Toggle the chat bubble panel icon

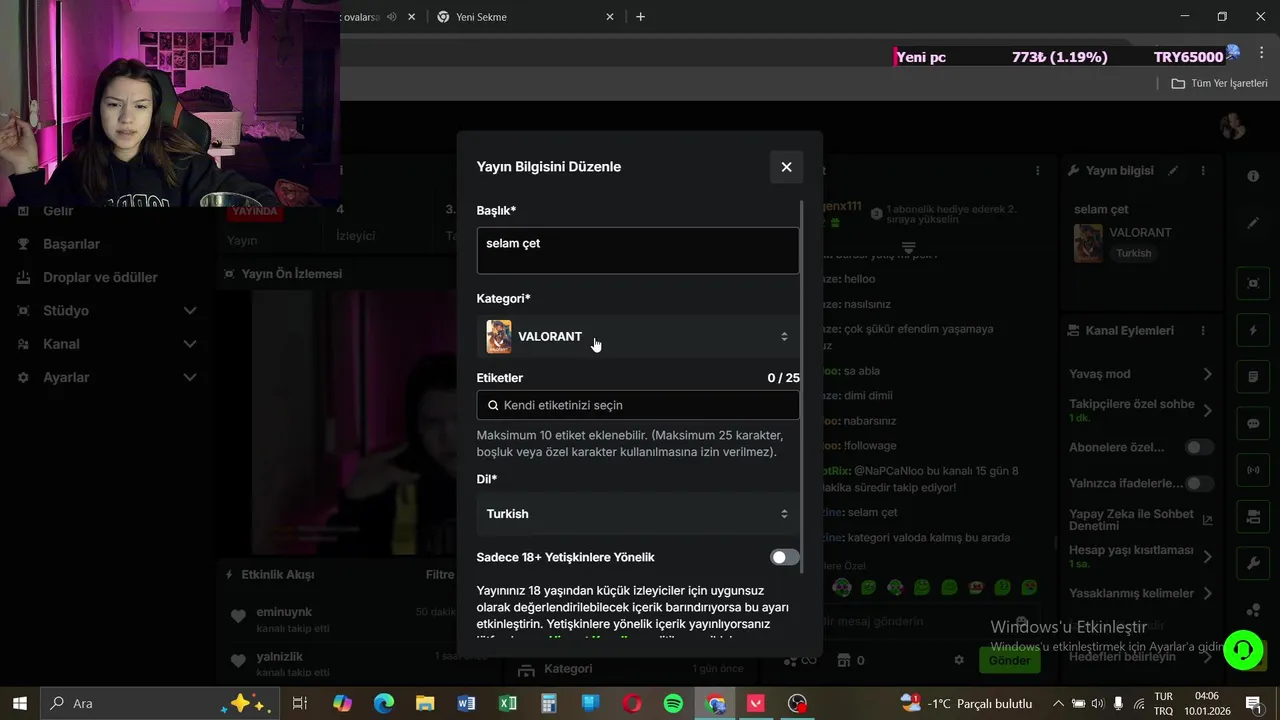(1253, 423)
